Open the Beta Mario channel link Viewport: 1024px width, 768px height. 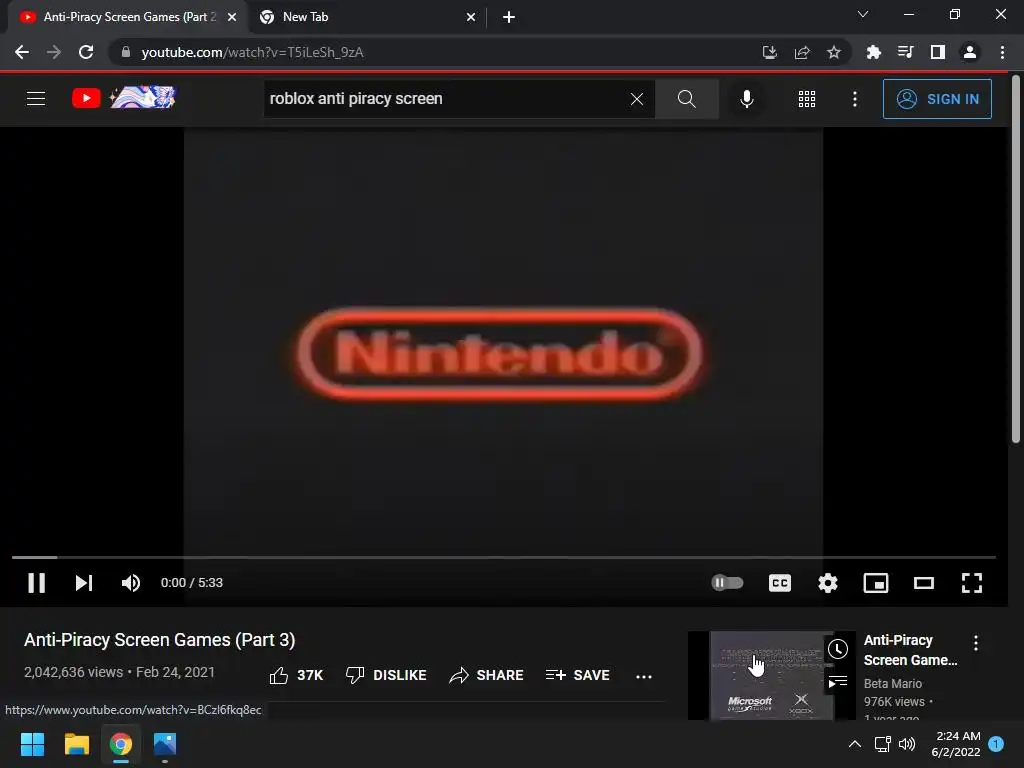coord(893,683)
